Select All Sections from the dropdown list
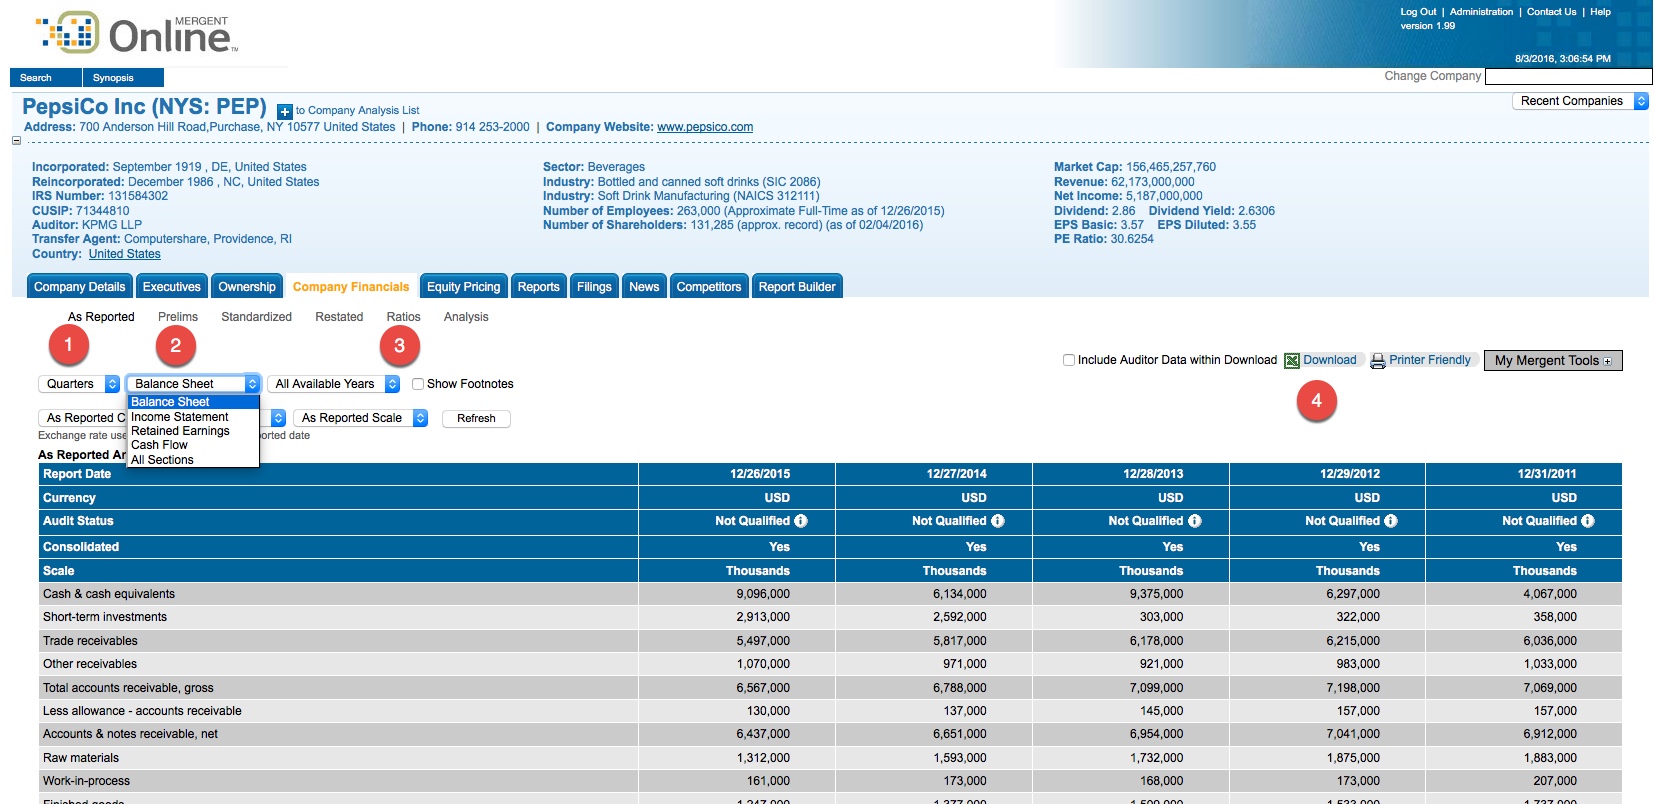 click(x=194, y=460)
